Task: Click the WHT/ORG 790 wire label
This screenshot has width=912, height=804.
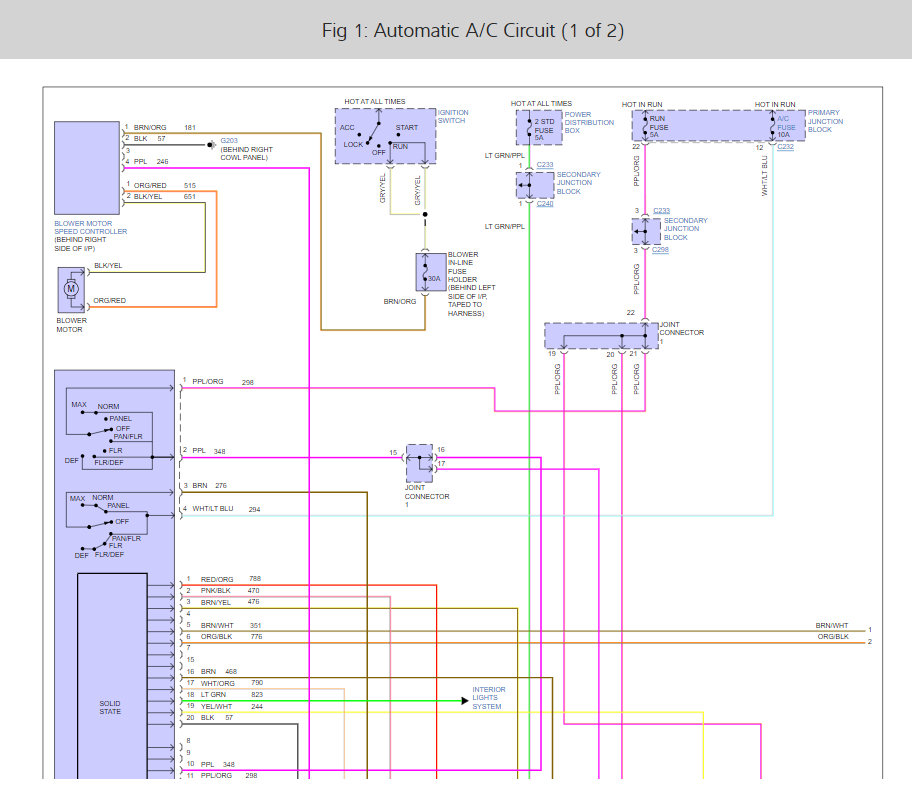Action: point(231,683)
